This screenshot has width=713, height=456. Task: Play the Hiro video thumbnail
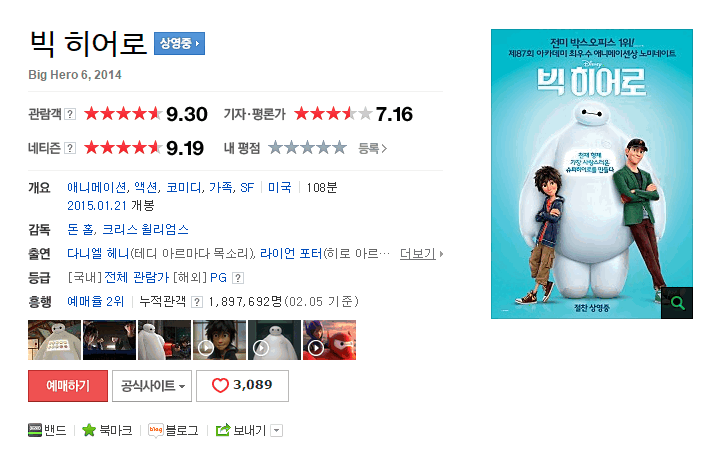(x=220, y=340)
